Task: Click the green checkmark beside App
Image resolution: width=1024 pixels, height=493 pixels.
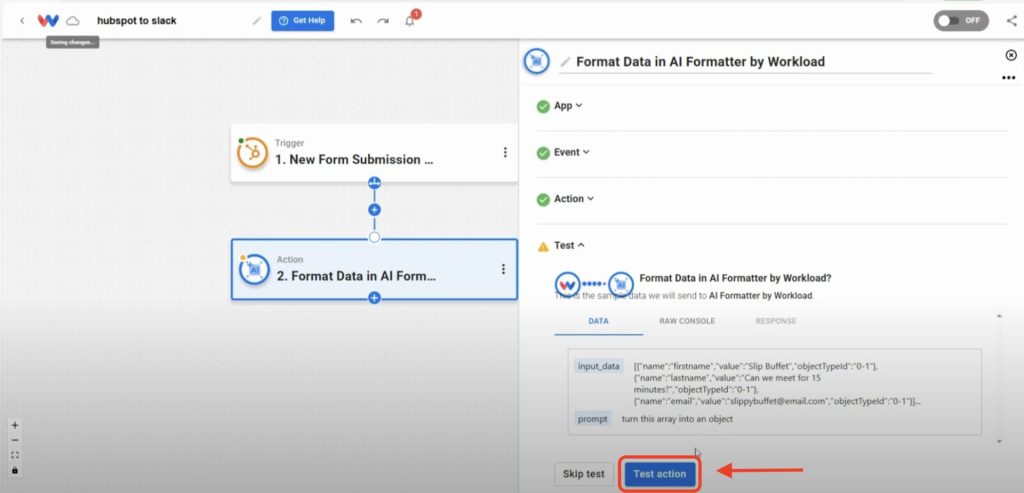Action: (543, 106)
